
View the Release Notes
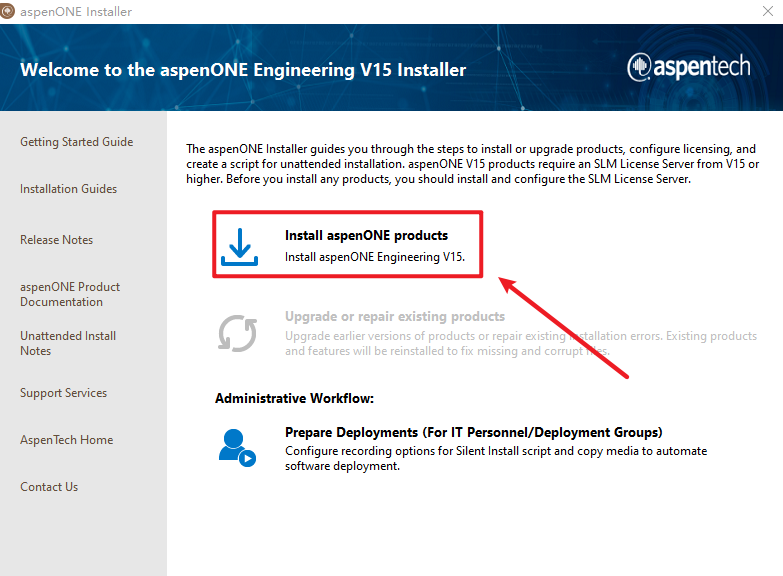(56, 240)
